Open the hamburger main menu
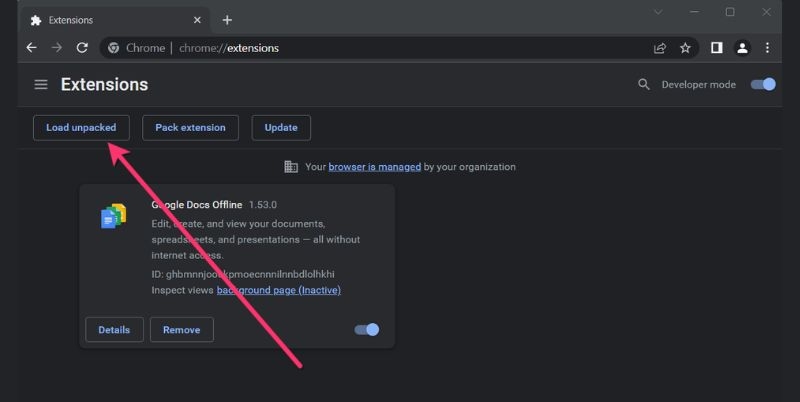Image resolution: width=800 pixels, height=402 pixels. tap(41, 85)
